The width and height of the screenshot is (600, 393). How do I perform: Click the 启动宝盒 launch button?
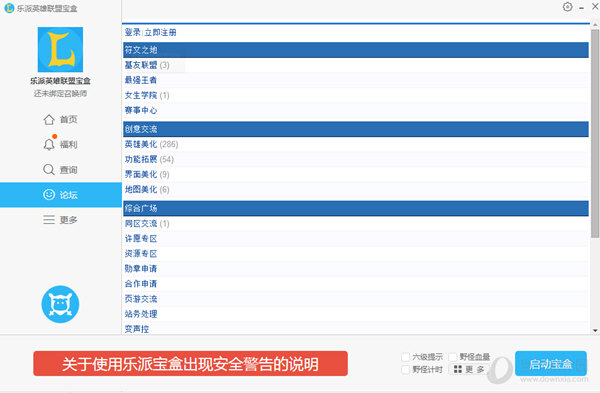551,364
